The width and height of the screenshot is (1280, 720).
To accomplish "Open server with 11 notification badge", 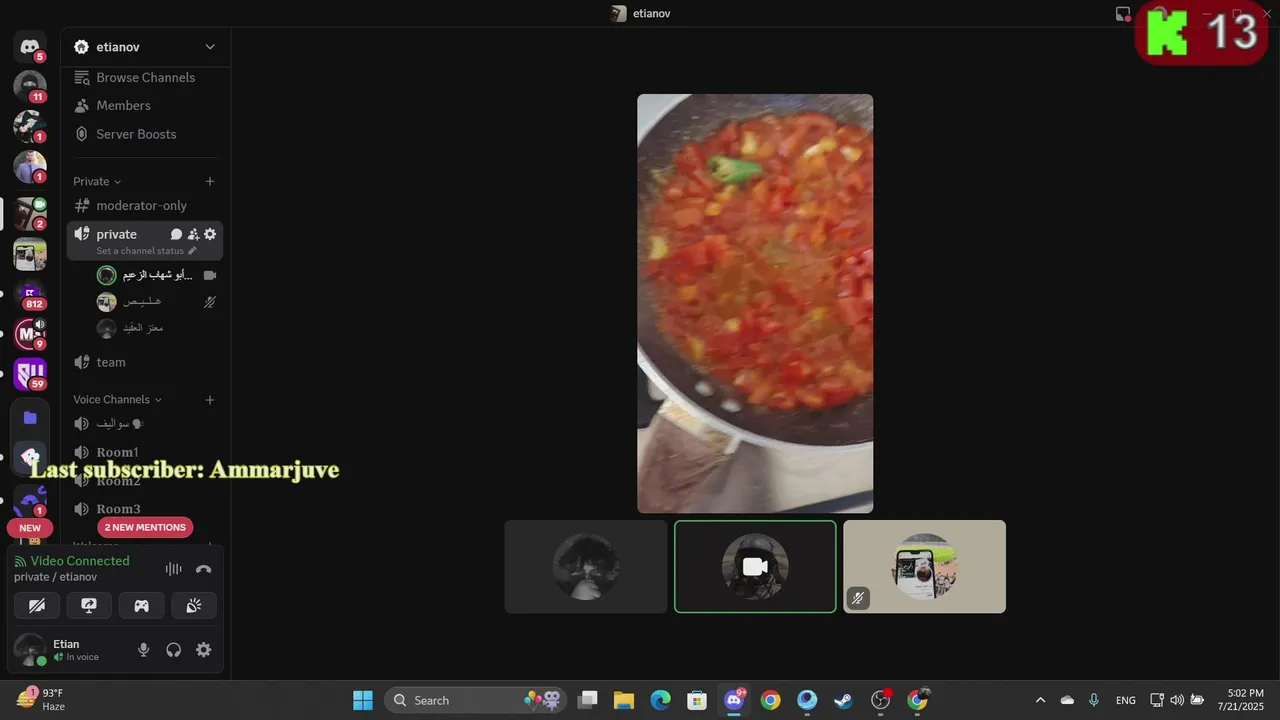I will click(x=30, y=86).
